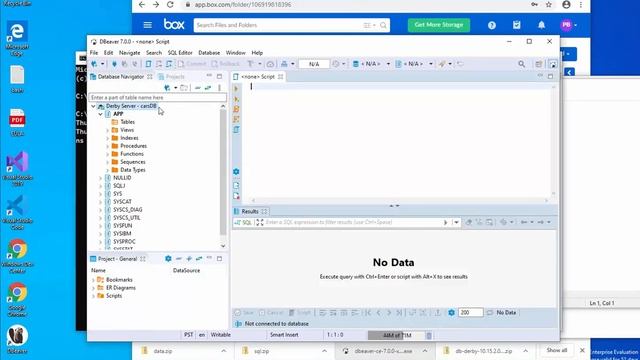Click the Tables folder in navigator
Image resolution: width=640 pixels, height=360 pixels.
(127, 122)
